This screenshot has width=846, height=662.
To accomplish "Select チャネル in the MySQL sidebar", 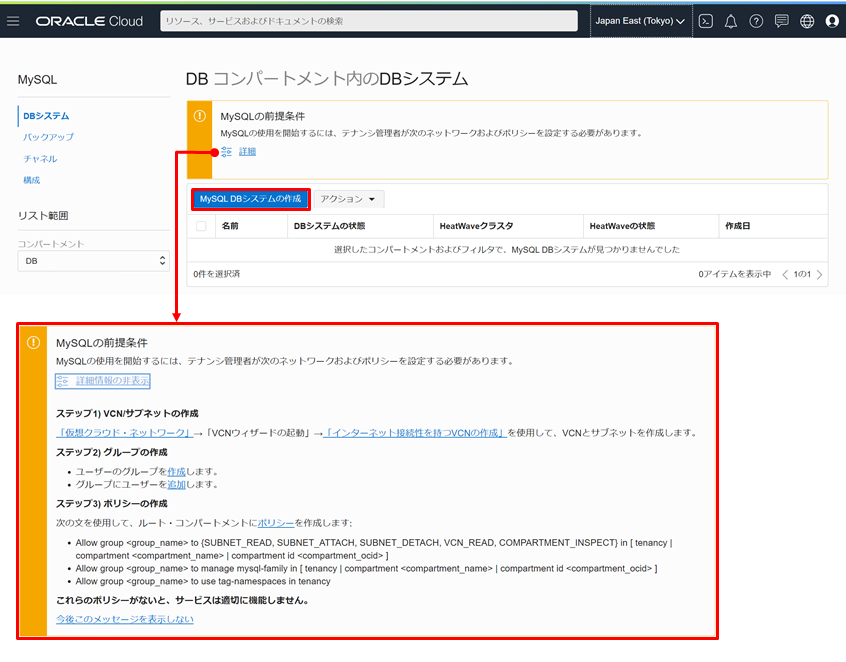I will click(x=40, y=159).
